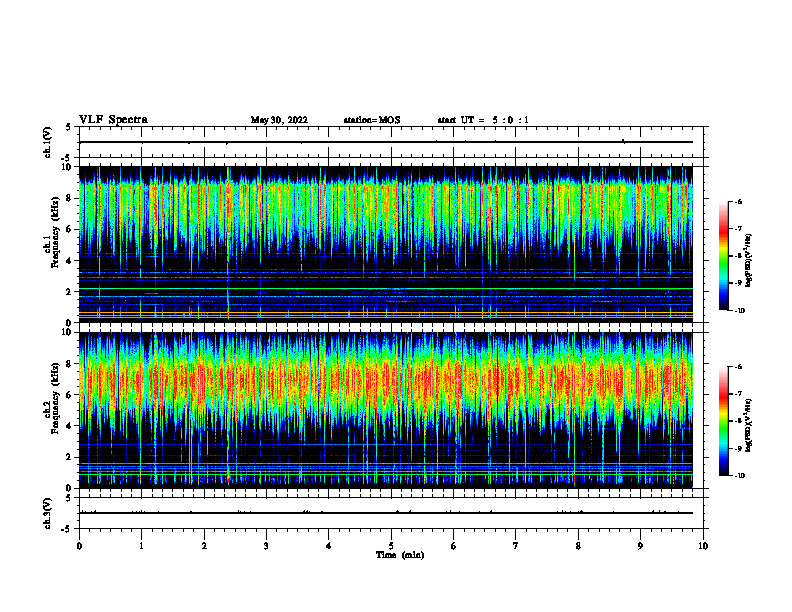Click the "3" tick on the time axis
This screenshot has width=792, height=612.
(266, 546)
